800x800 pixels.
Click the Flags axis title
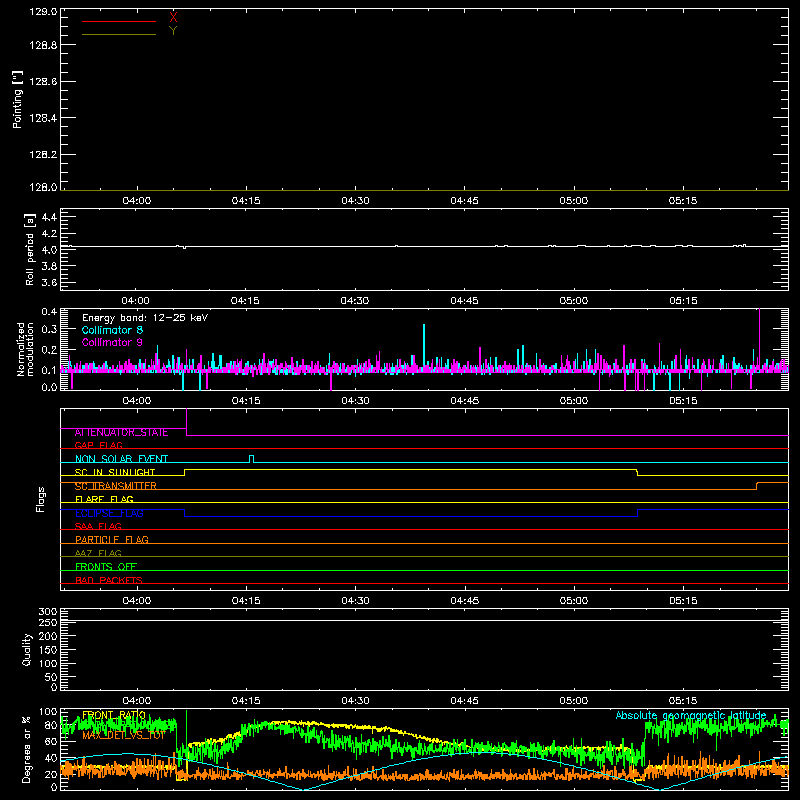click(x=41, y=499)
